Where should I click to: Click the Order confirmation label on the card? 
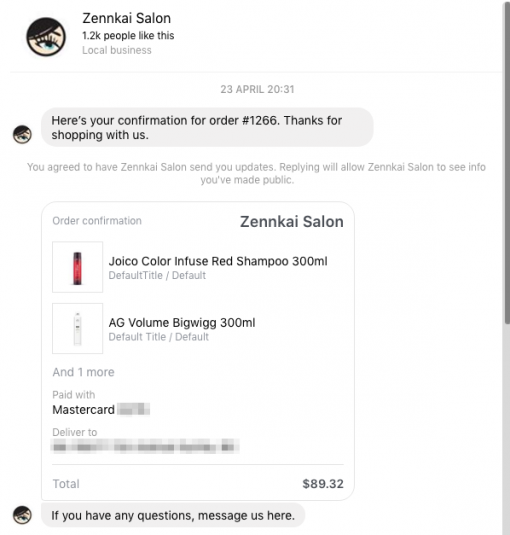97,221
